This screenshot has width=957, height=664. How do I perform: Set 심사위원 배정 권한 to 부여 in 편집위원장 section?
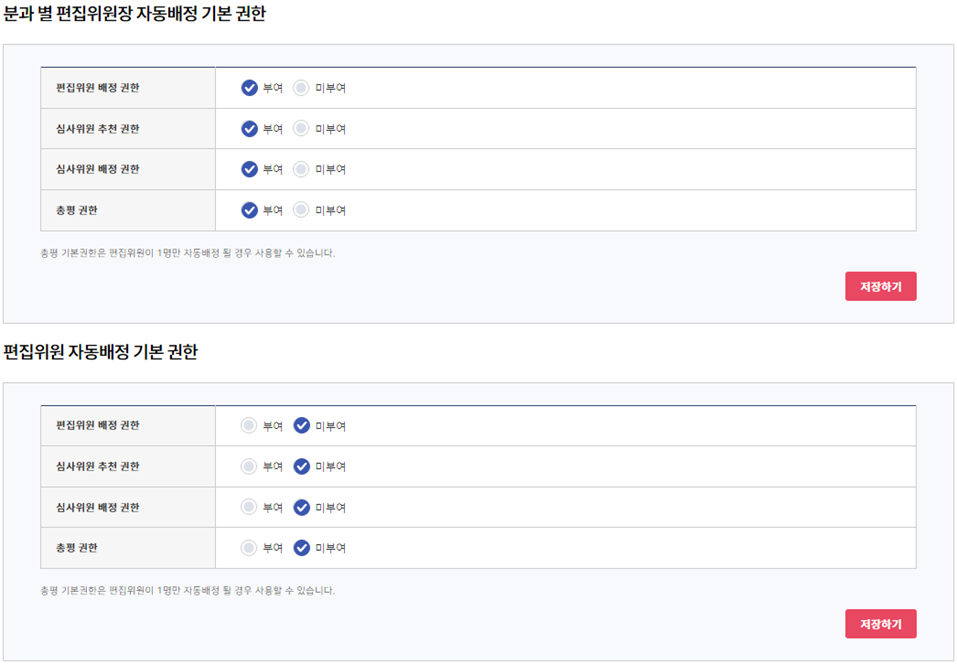point(250,169)
